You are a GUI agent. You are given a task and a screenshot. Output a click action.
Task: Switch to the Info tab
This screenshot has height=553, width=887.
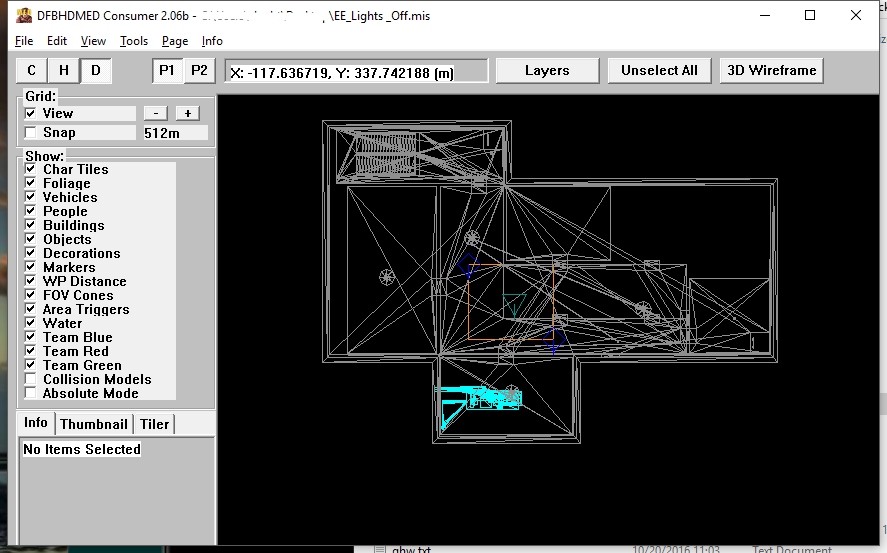pos(36,422)
